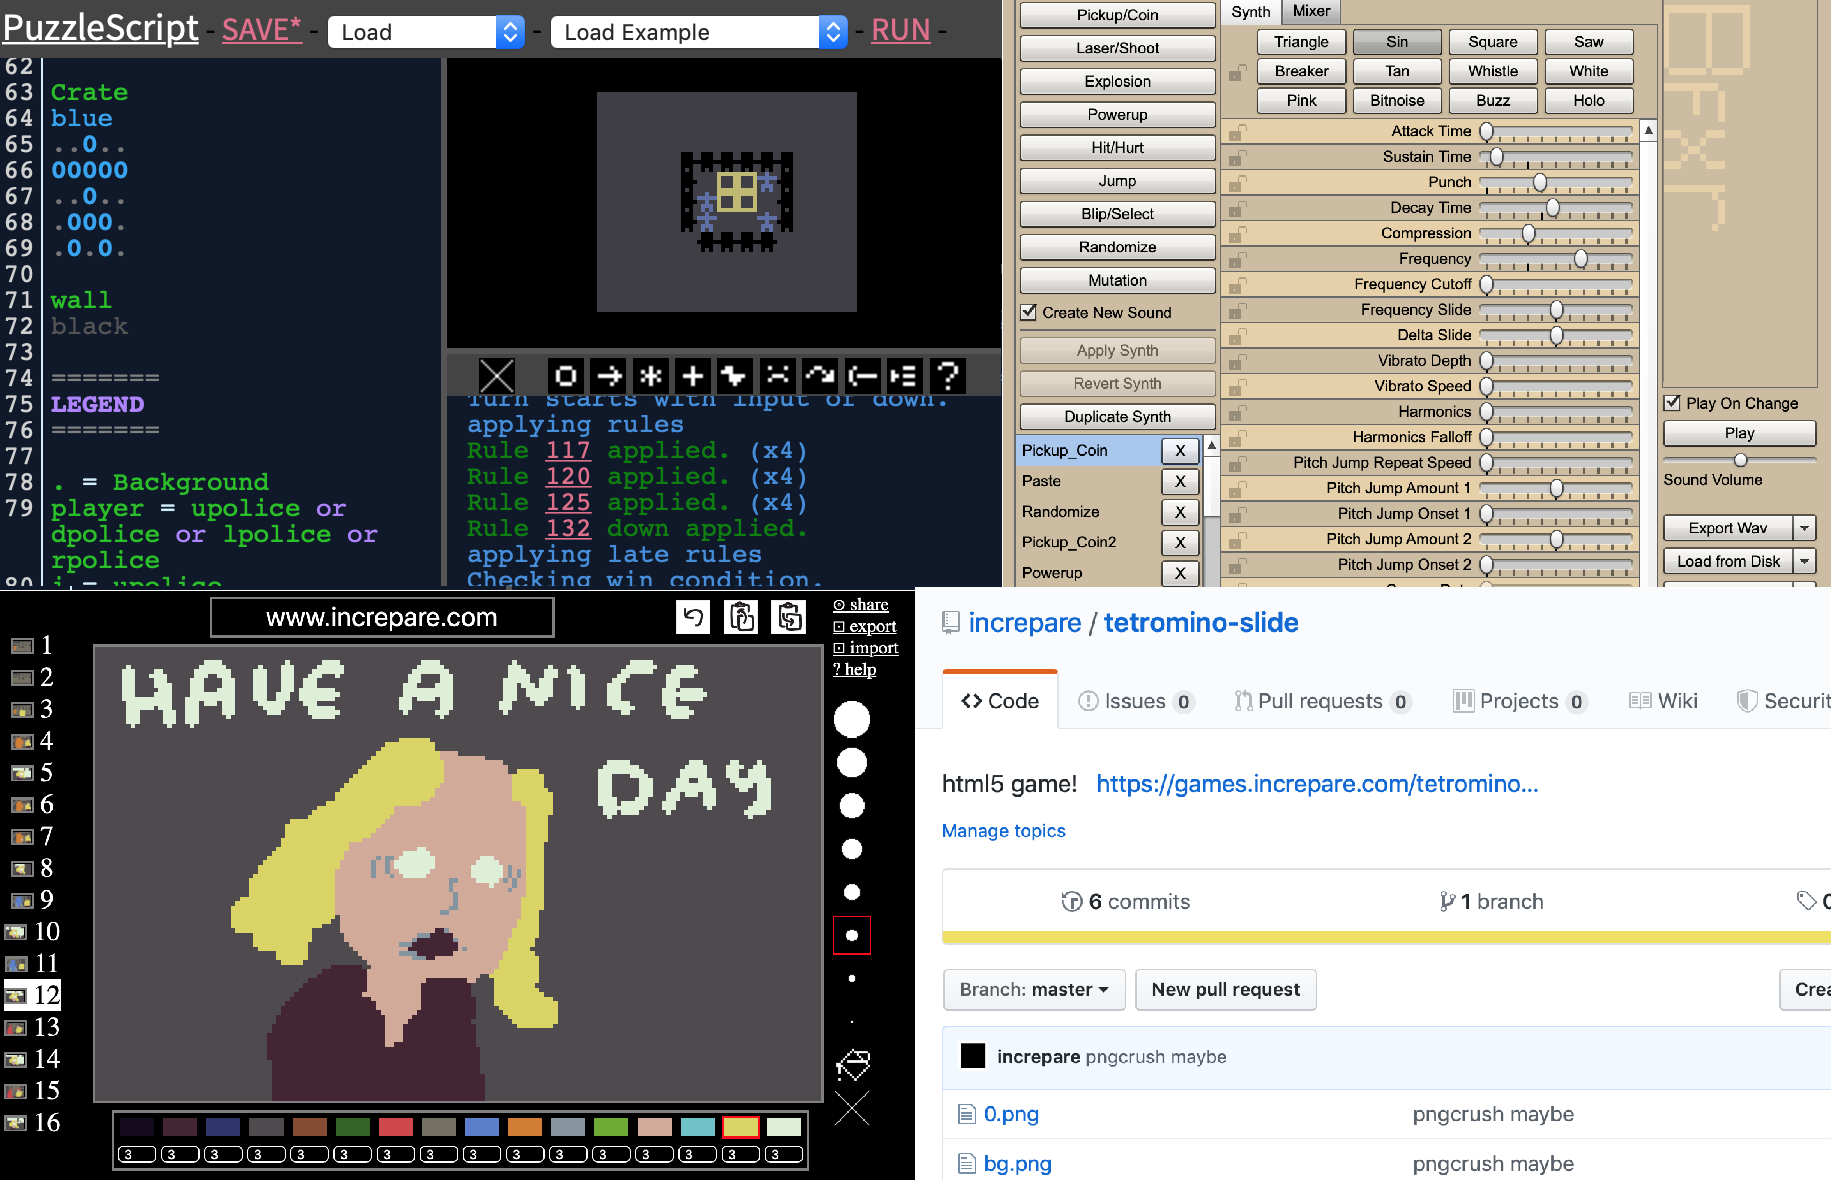The height and width of the screenshot is (1180, 1831).
Task: Open the 0.png file in the repository
Action: point(1011,1114)
